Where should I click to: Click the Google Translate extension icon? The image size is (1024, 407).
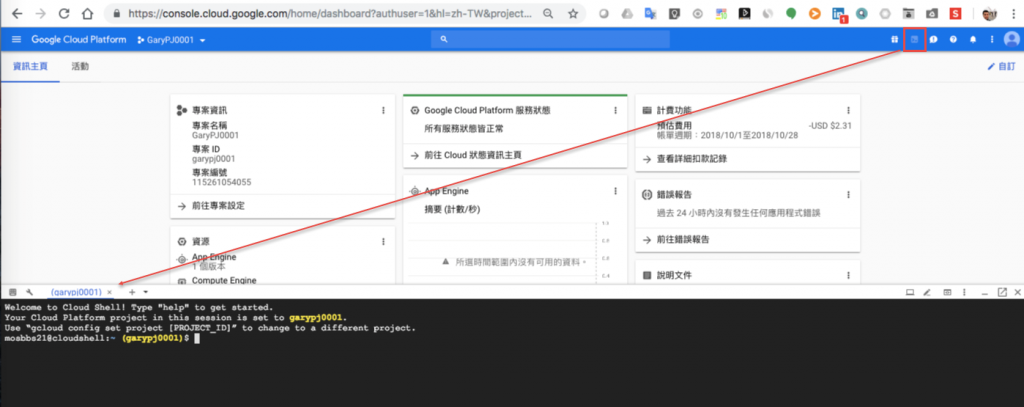[650, 13]
